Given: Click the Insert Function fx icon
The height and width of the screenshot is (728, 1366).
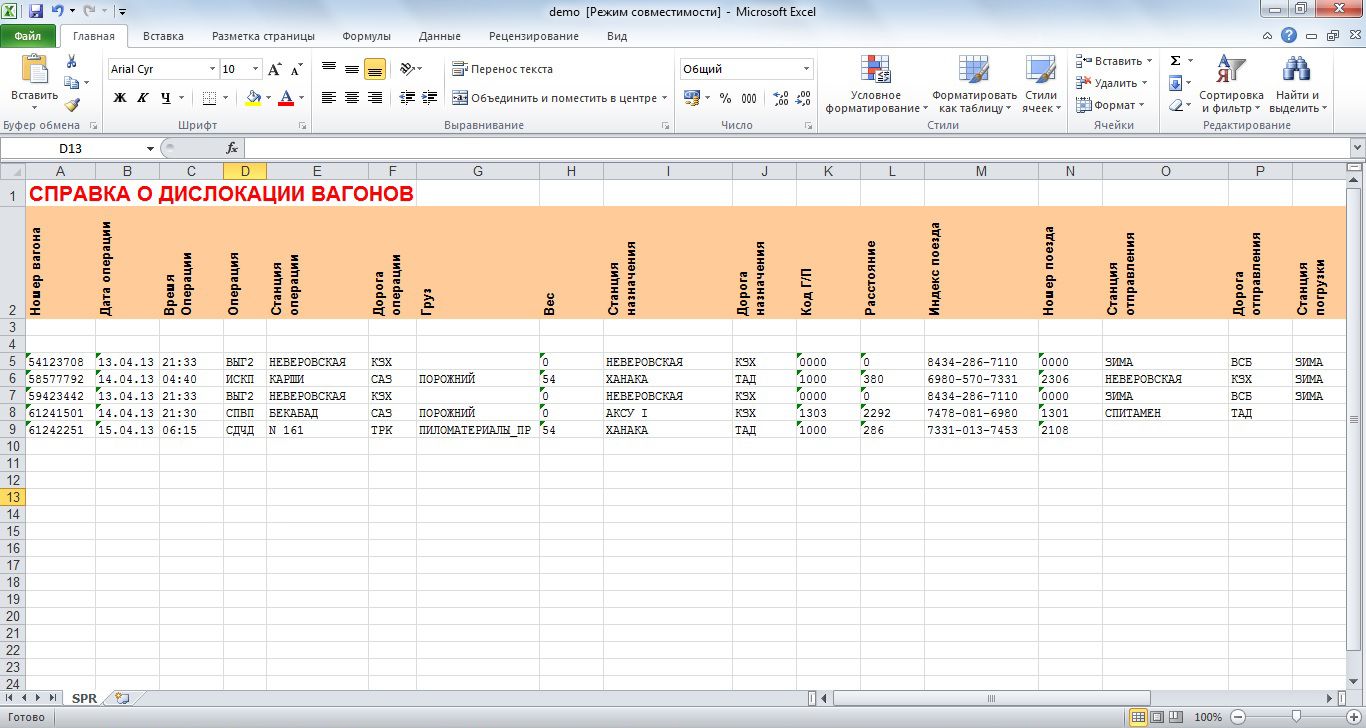Looking at the screenshot, I should 231,148.
